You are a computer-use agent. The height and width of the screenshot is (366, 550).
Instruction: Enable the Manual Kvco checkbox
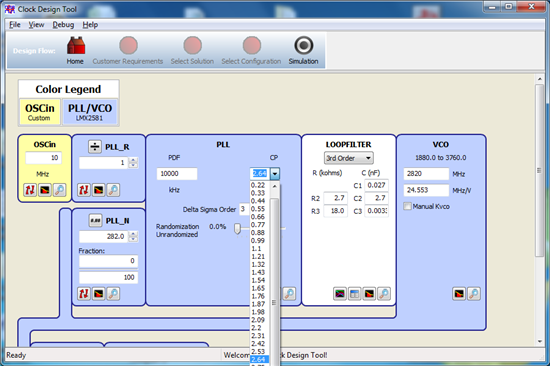[x=407, y=206]
